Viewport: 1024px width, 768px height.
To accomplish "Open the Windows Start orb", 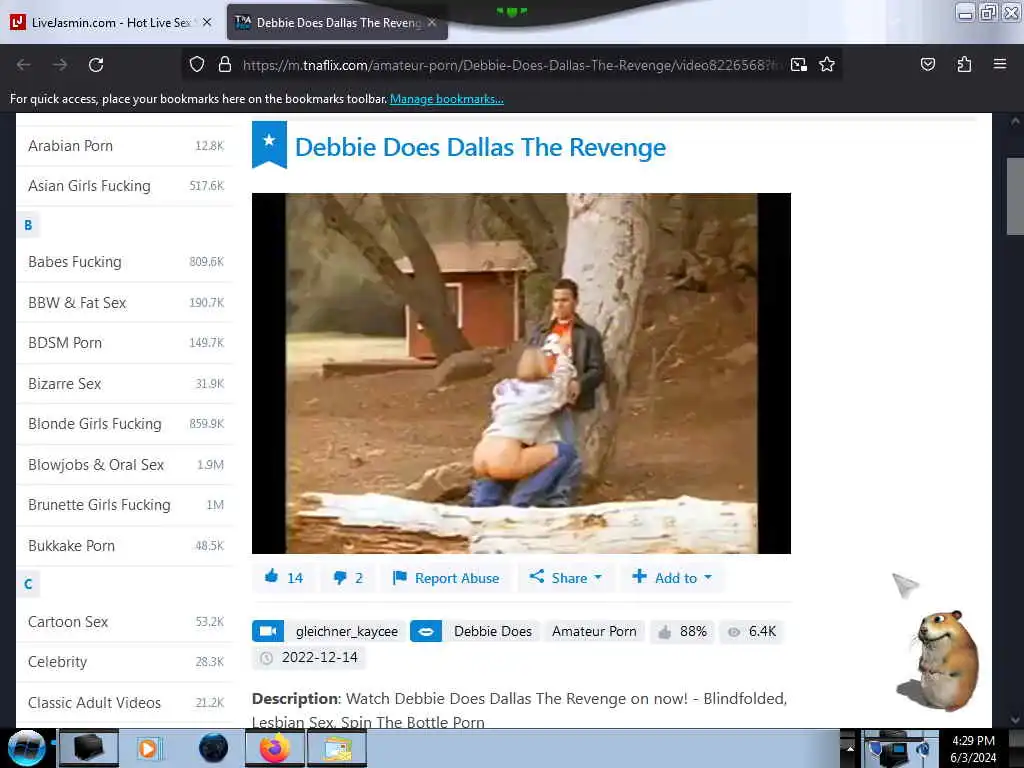I will [x=26, y=748].
